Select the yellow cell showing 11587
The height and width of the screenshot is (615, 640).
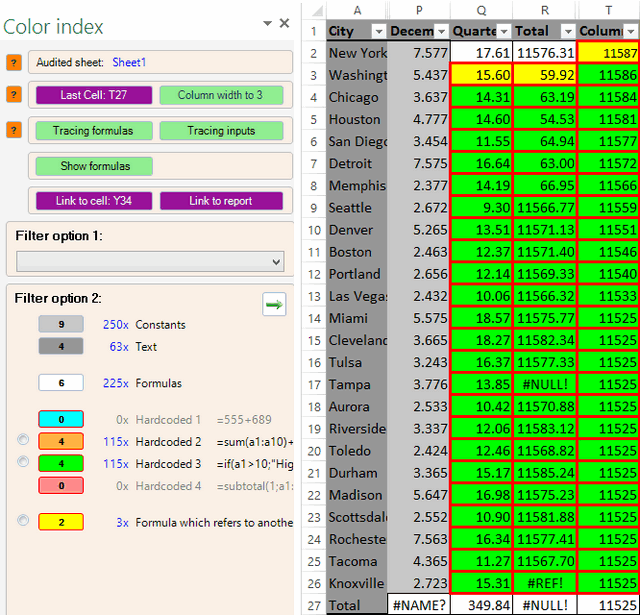(609, 53)
